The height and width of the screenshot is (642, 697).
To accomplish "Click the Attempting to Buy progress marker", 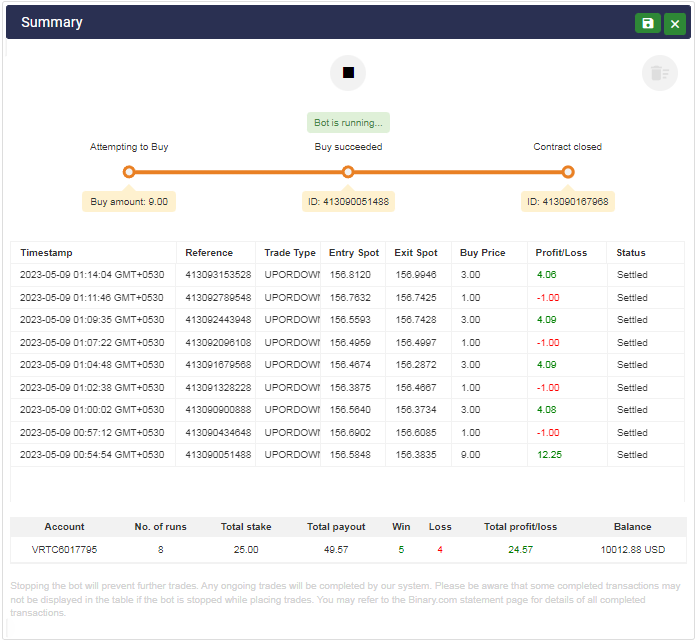I will [129, 172].
